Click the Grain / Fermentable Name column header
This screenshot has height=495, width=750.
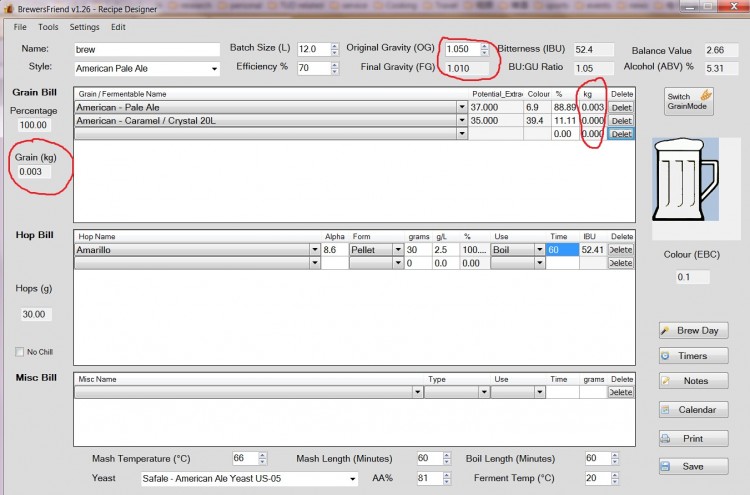point(122,94)
